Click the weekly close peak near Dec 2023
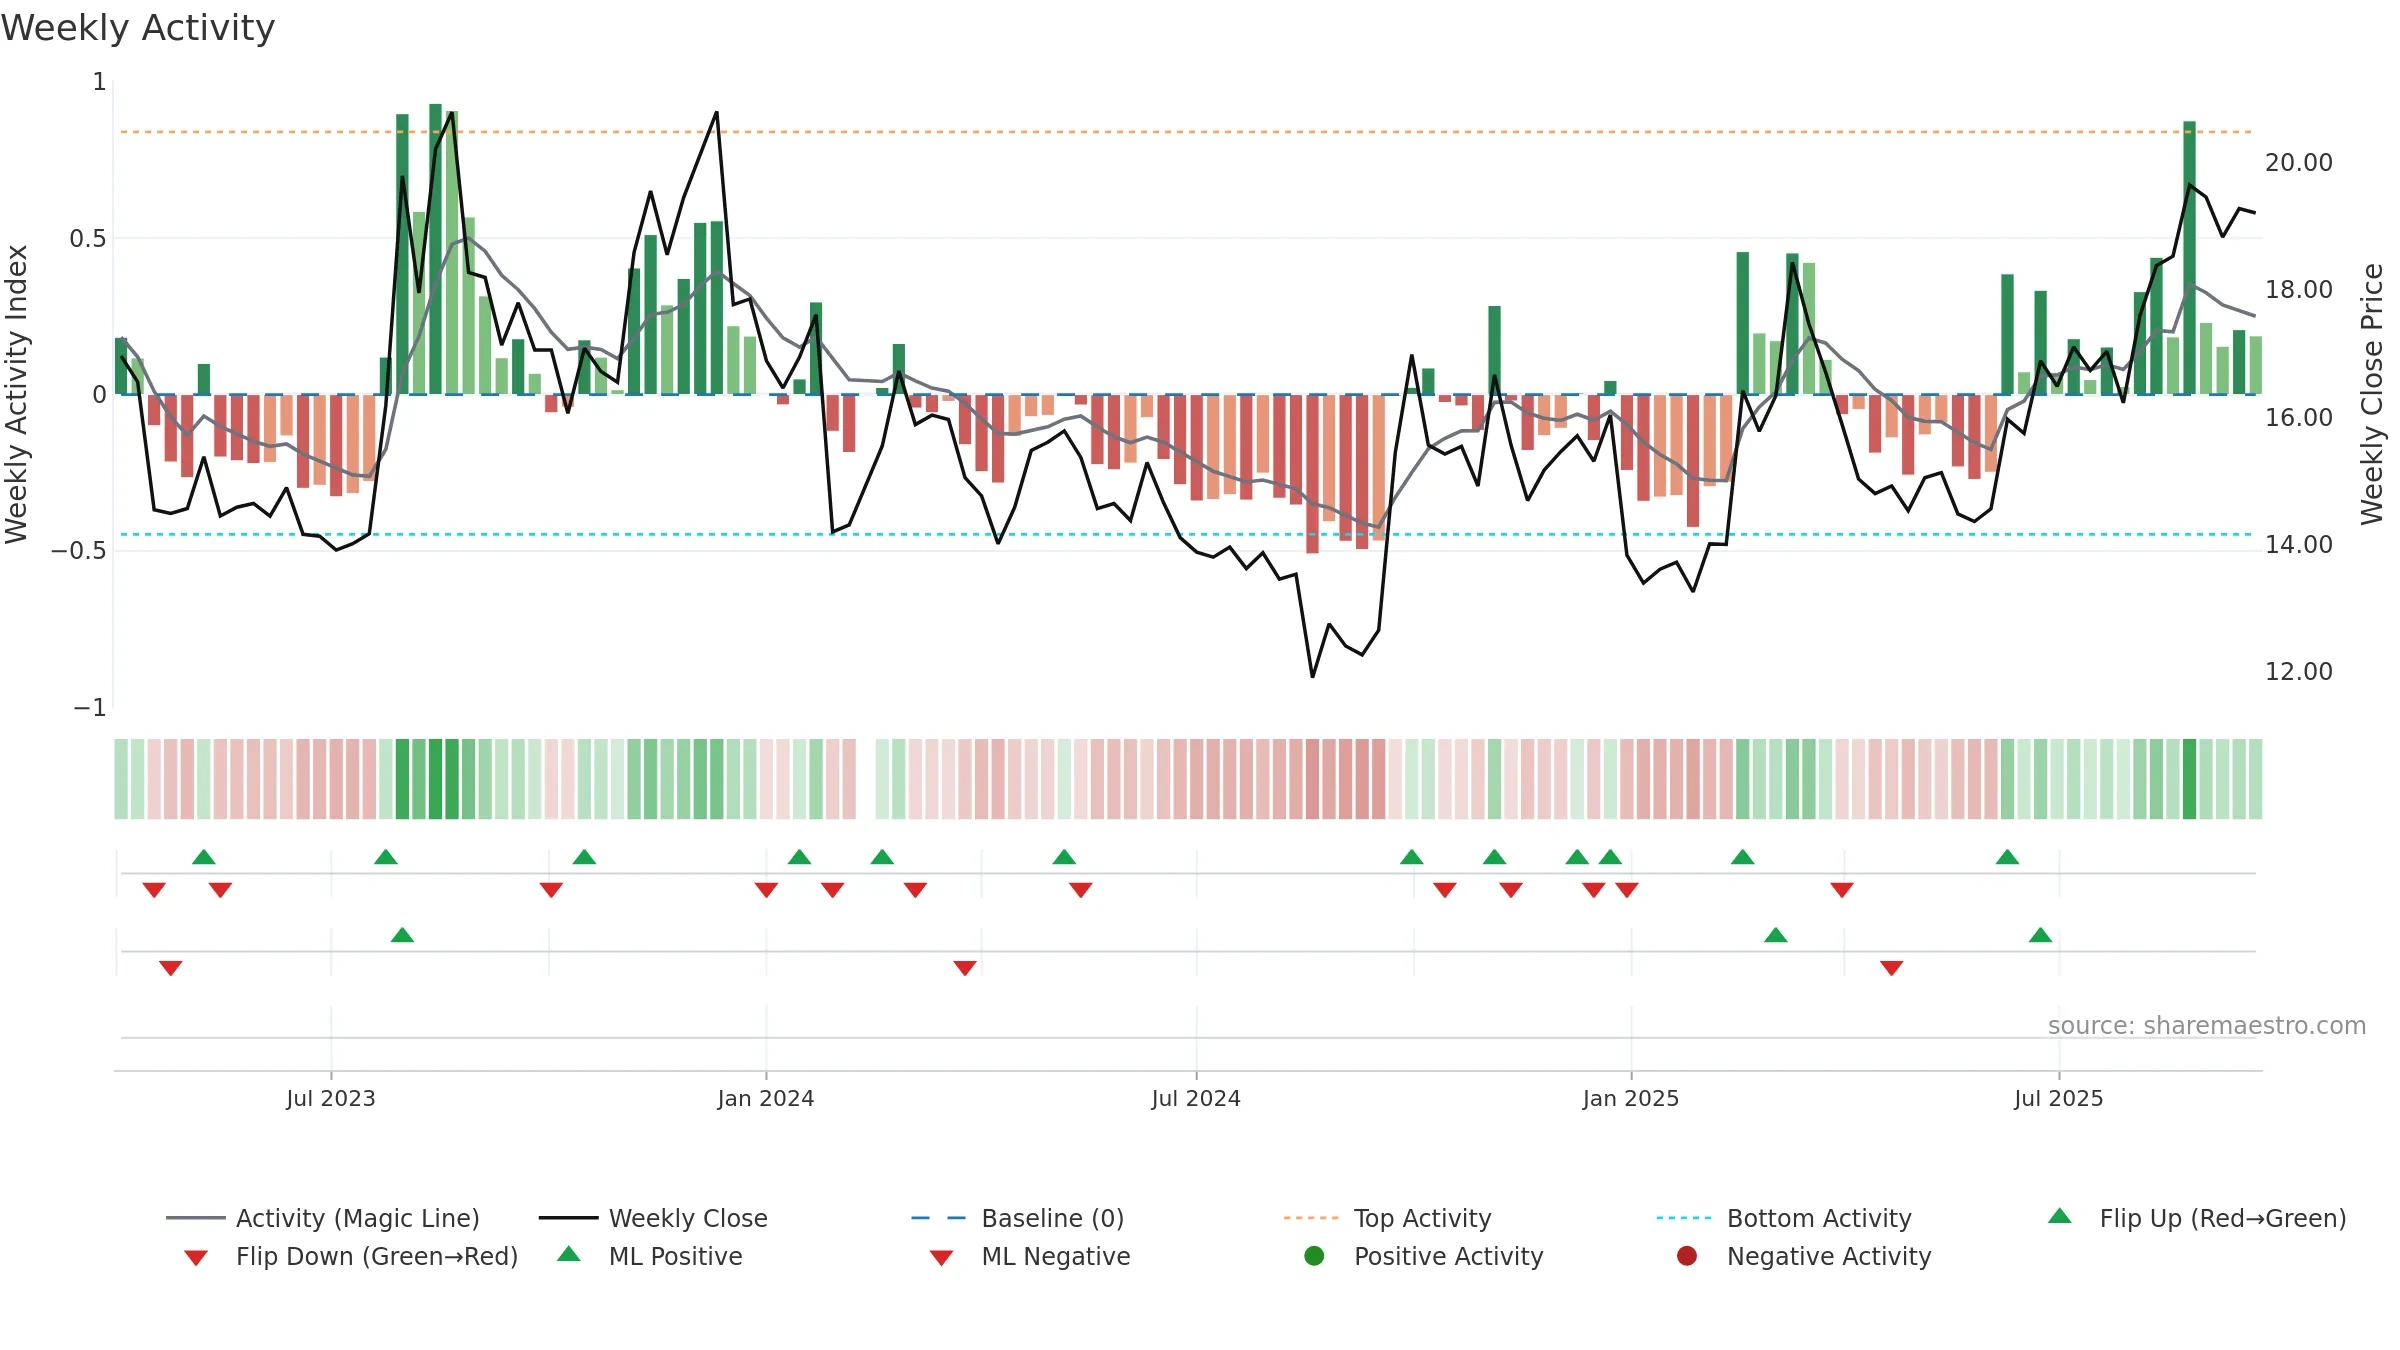 click(x=716, y=112)
